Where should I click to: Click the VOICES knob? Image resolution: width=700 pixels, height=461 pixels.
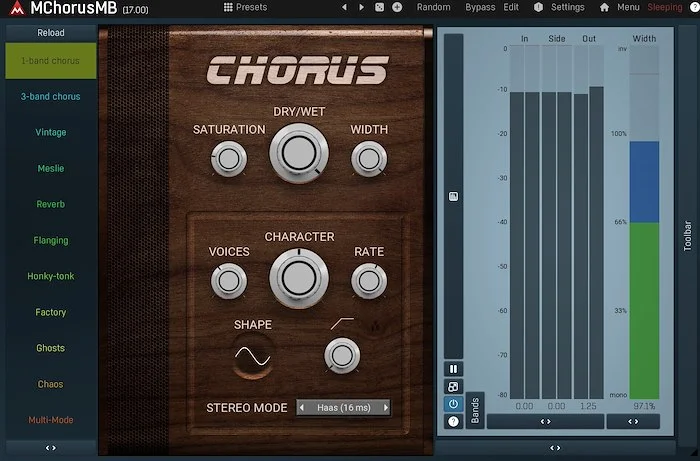(229, 281)
